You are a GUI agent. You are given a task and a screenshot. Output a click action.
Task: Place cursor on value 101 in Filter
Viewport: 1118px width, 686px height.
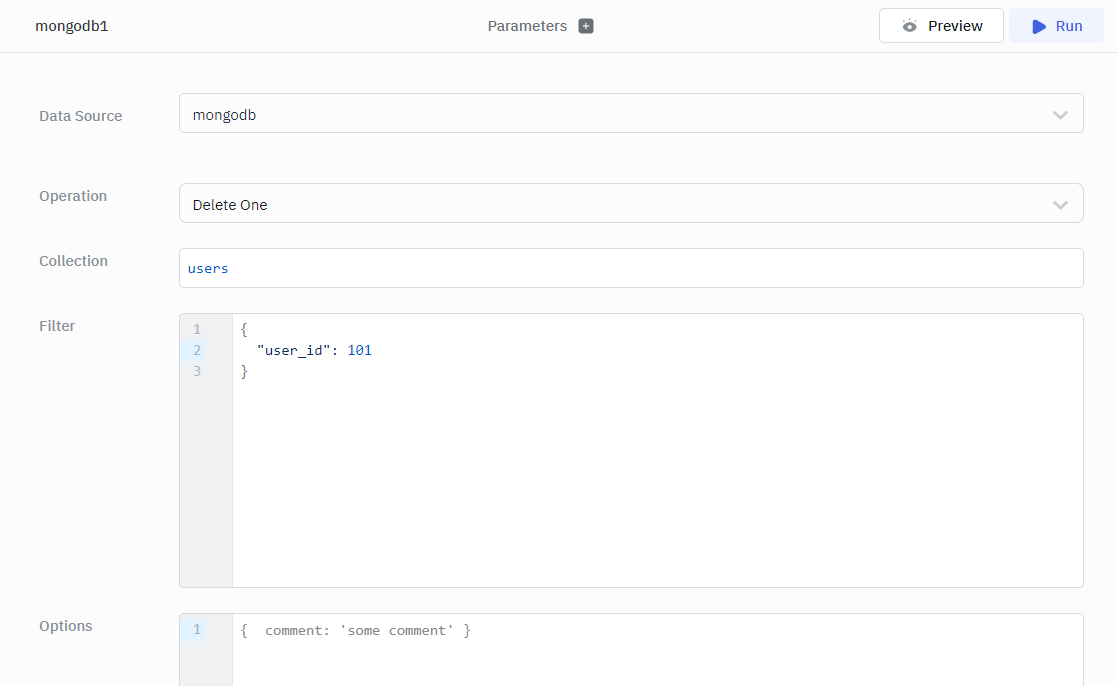pyautogui.click(x=359, y=350)
